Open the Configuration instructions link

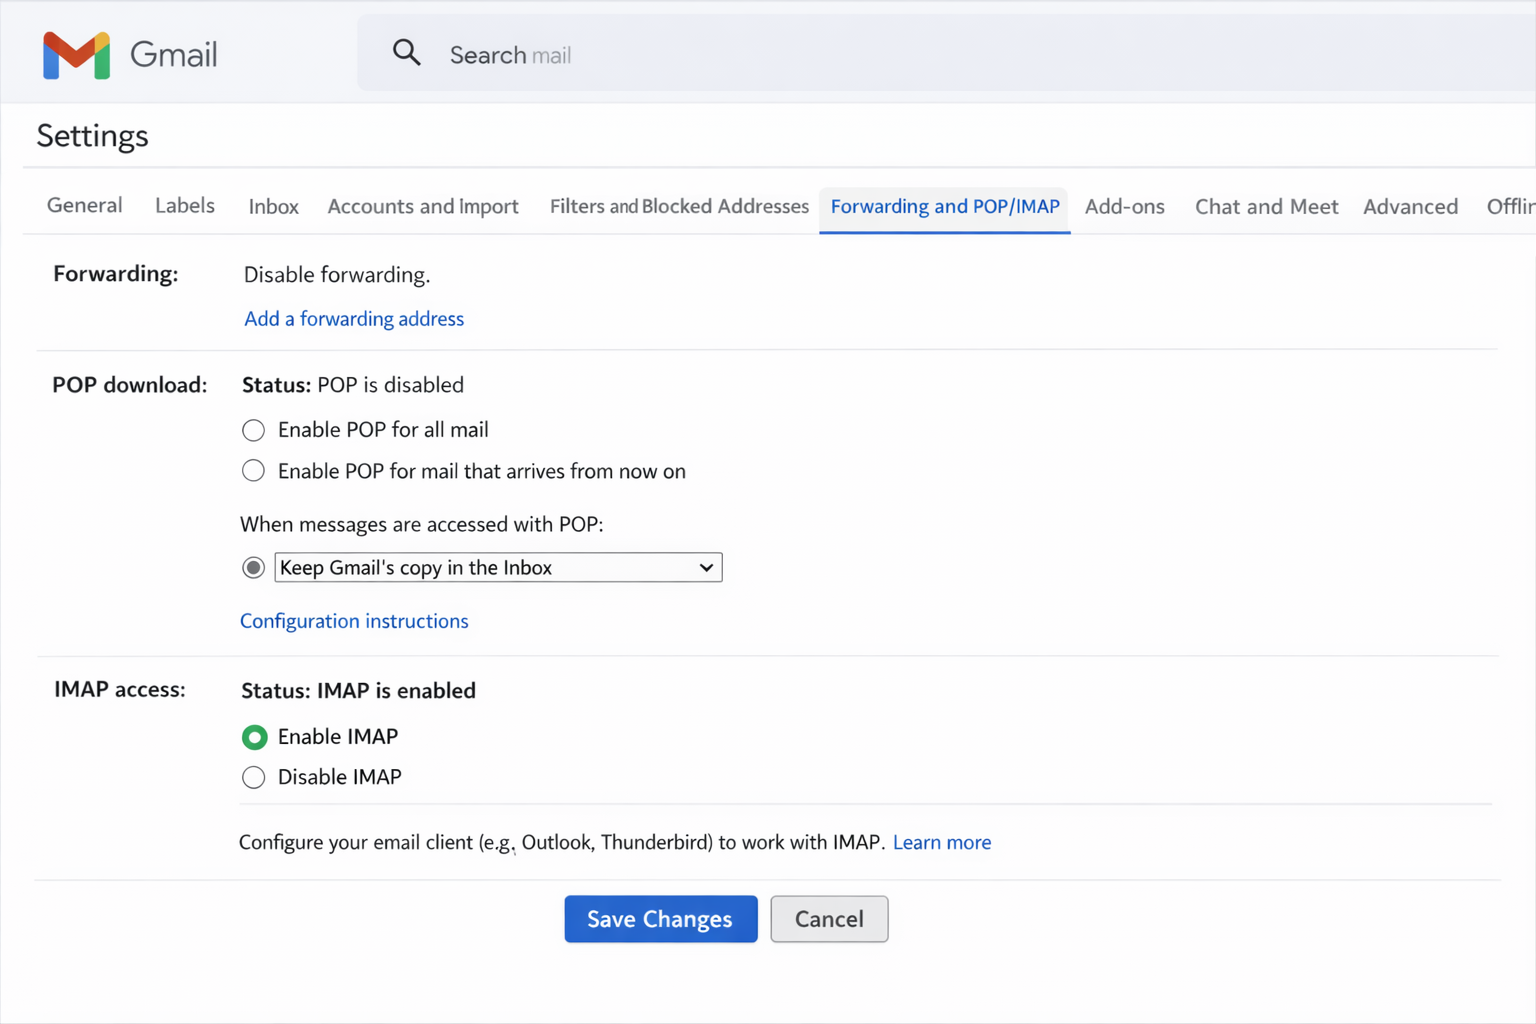point(353,620)
